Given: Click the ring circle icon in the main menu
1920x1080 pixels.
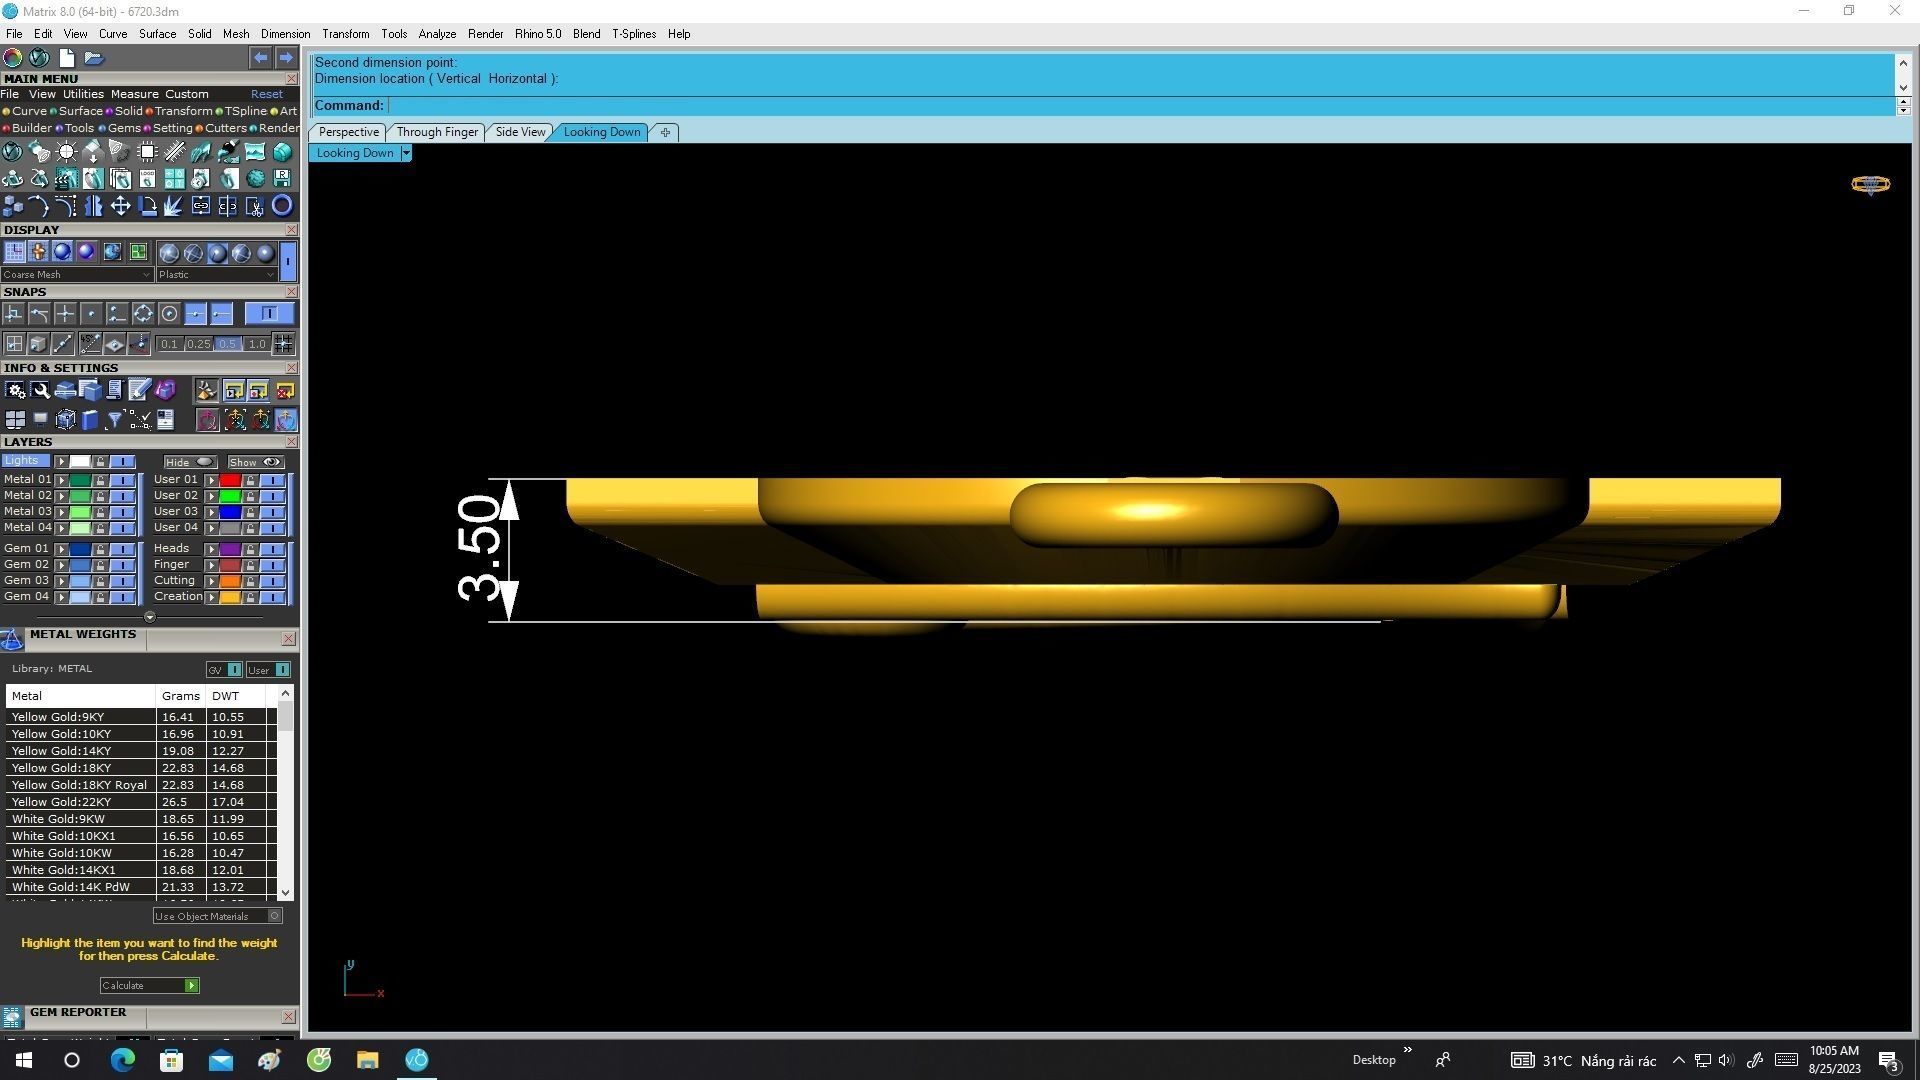Looking at the screenshot, I should coord(282,206).
